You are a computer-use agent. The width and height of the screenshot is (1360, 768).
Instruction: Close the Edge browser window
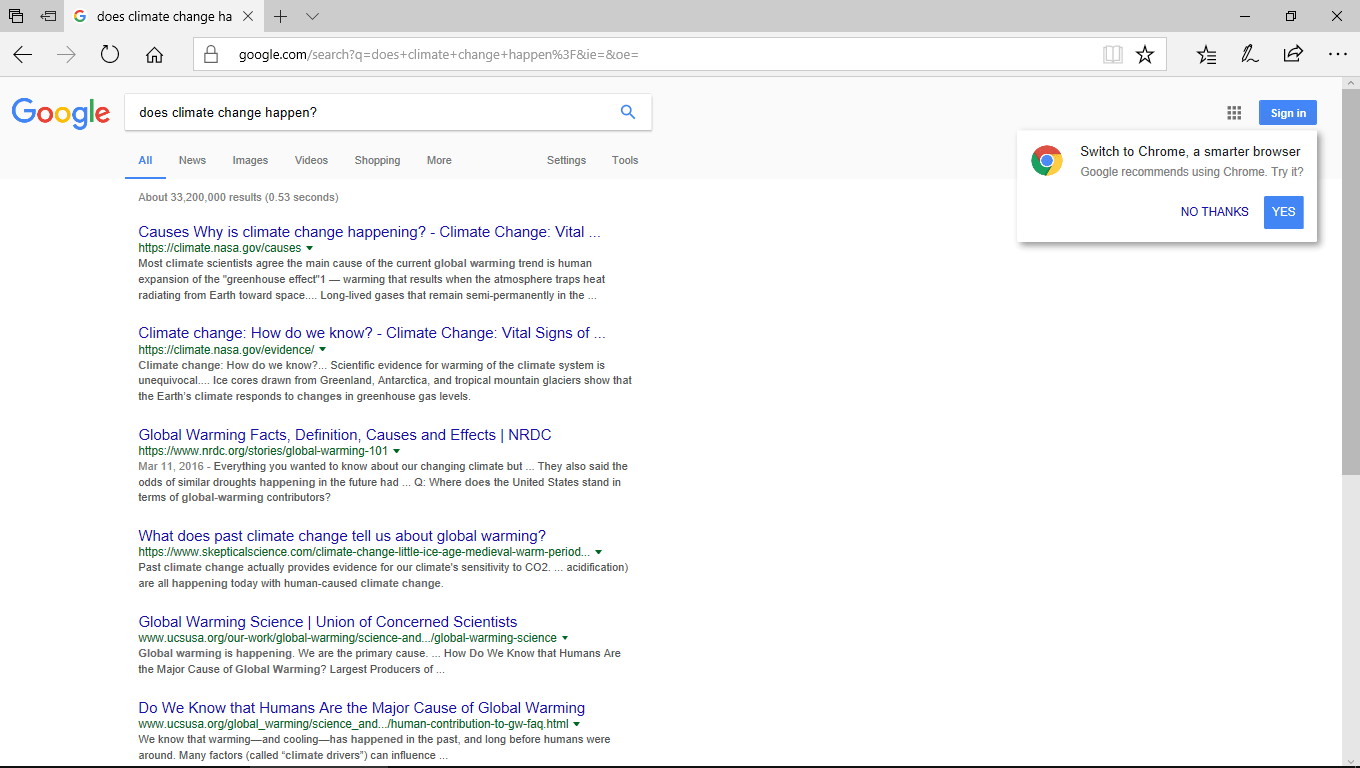1337,16
